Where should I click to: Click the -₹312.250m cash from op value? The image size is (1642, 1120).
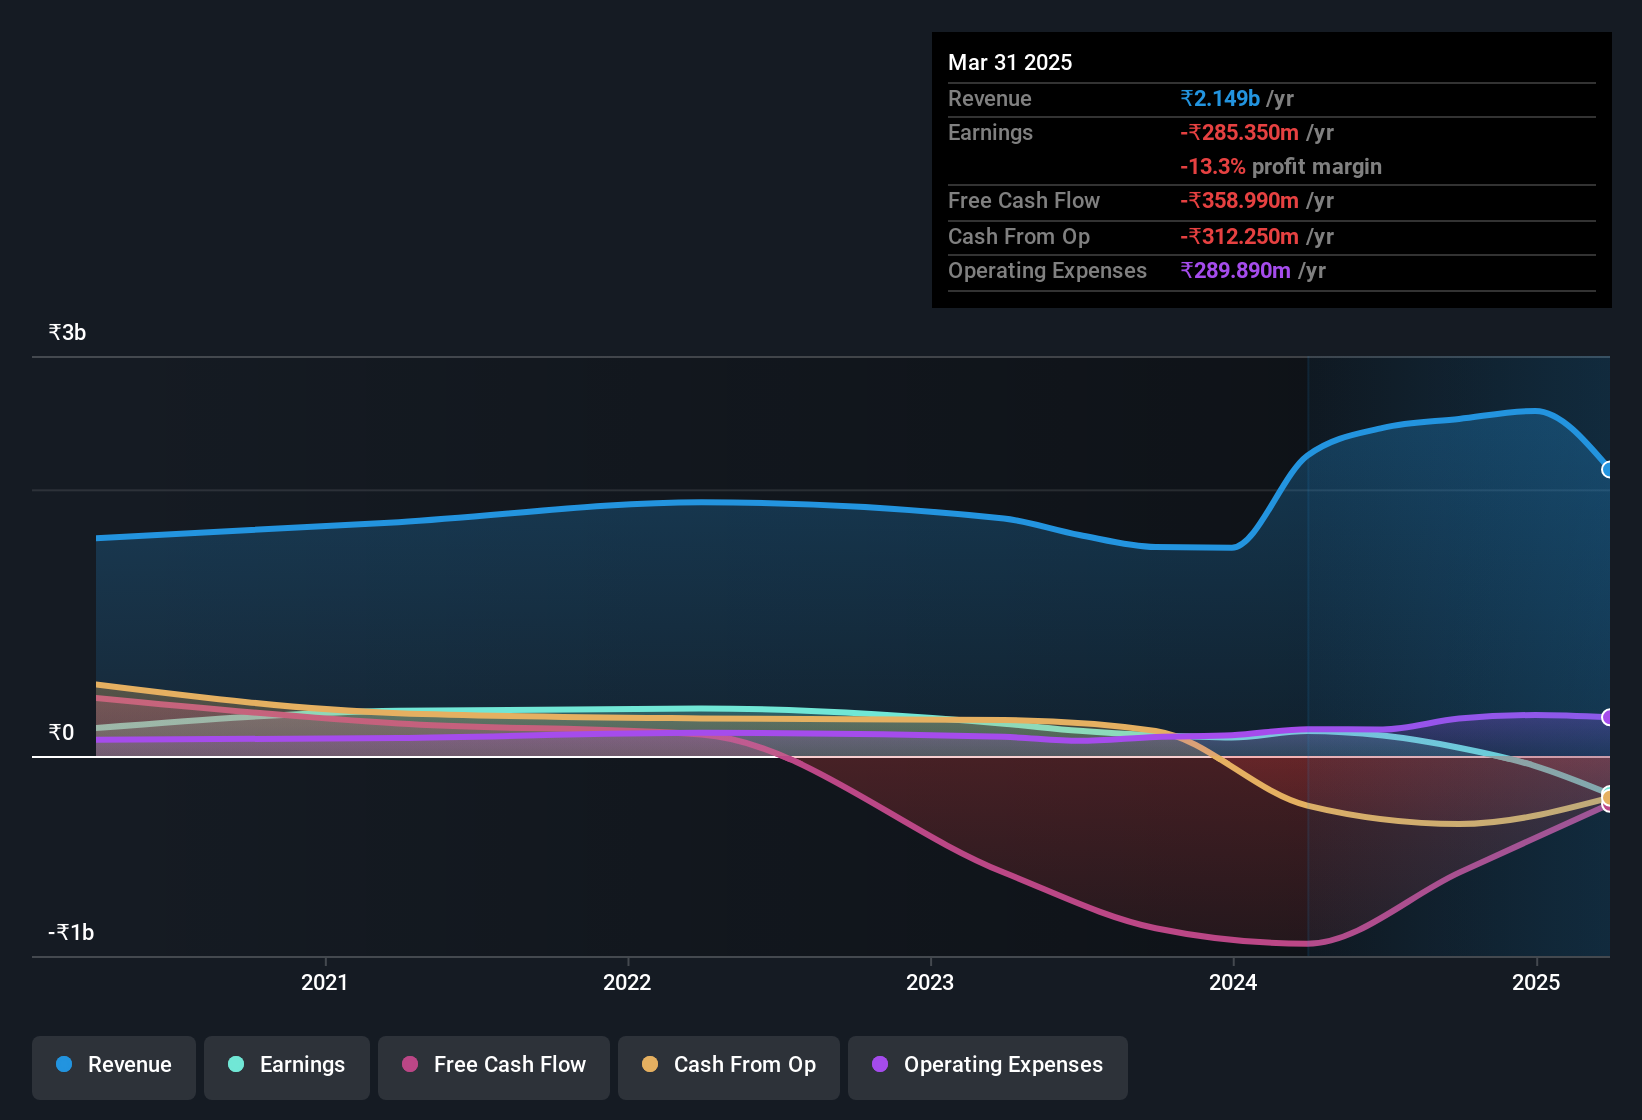click(x=1240, y=236)
